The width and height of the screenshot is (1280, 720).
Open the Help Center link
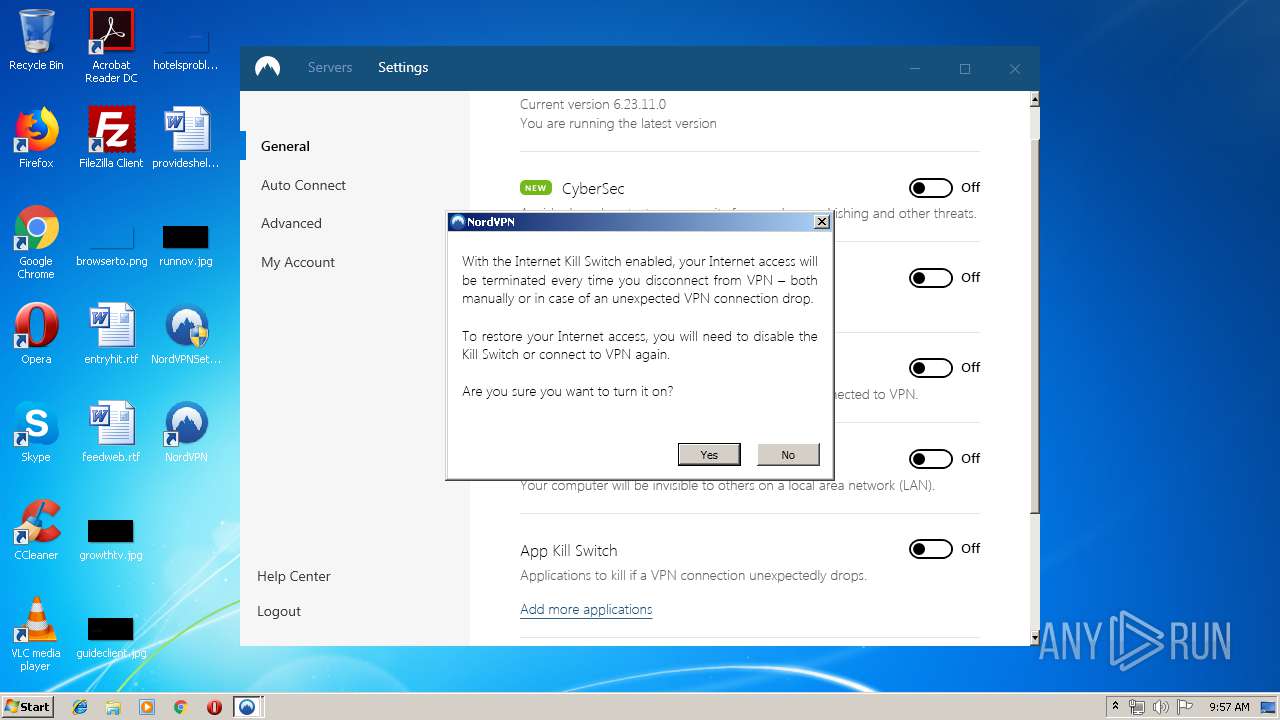tap(294, 576)
